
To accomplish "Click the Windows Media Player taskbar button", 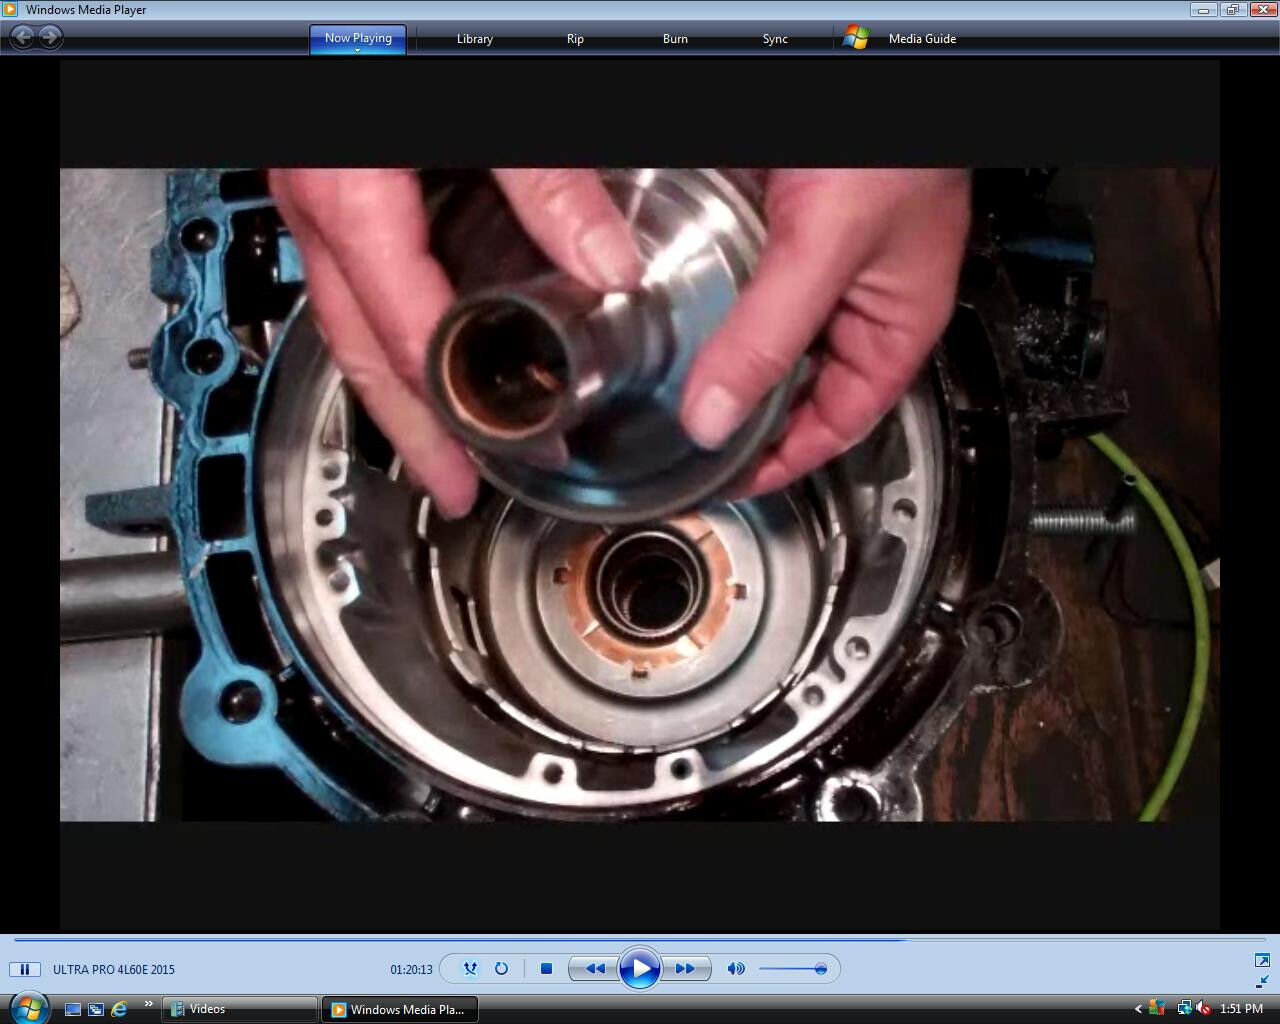I will click(399, 1009).
